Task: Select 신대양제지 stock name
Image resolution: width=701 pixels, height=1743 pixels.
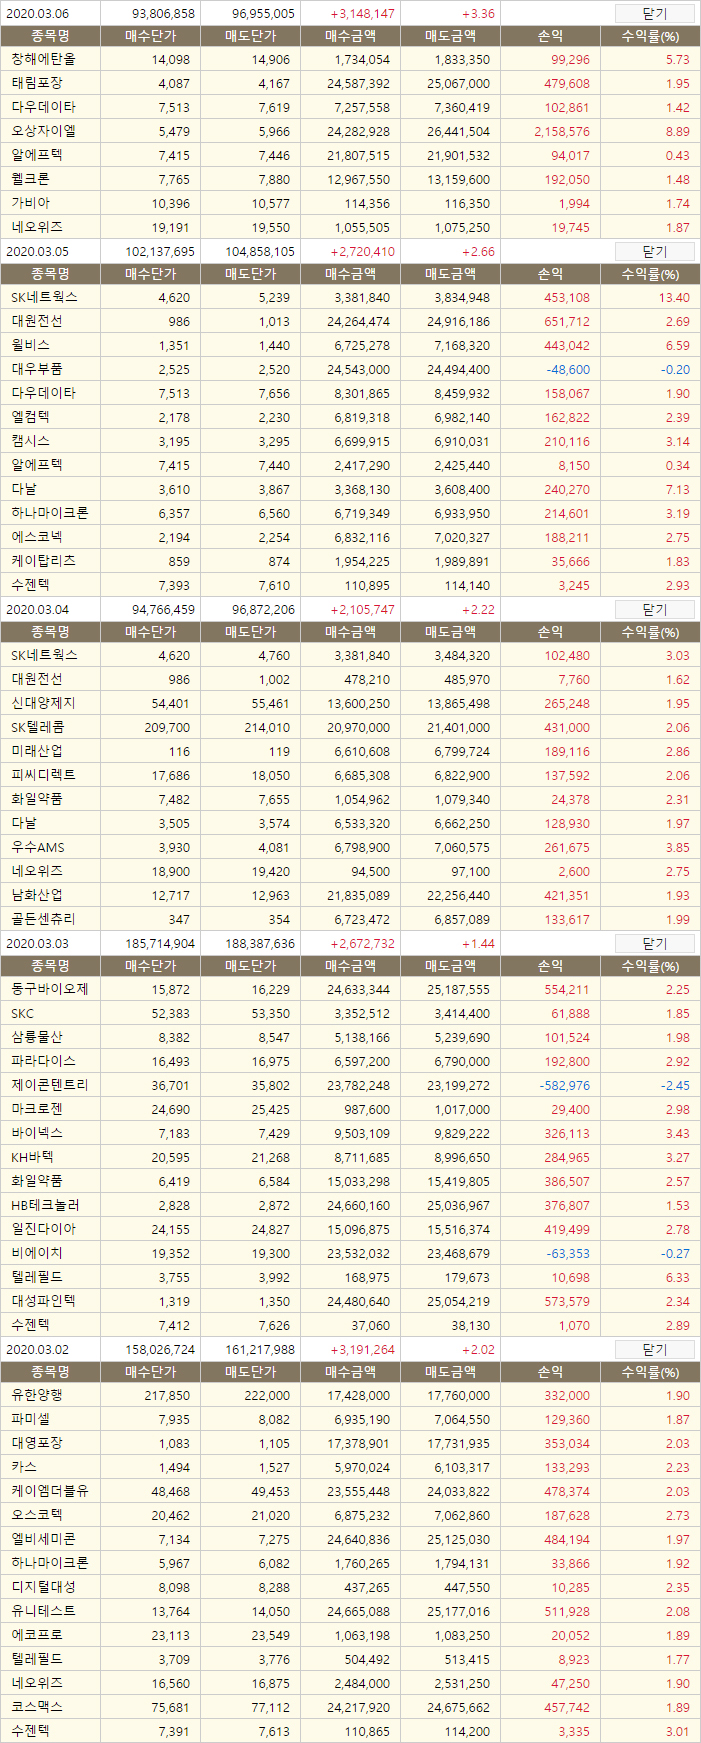Action: click(x=43, y=703)
